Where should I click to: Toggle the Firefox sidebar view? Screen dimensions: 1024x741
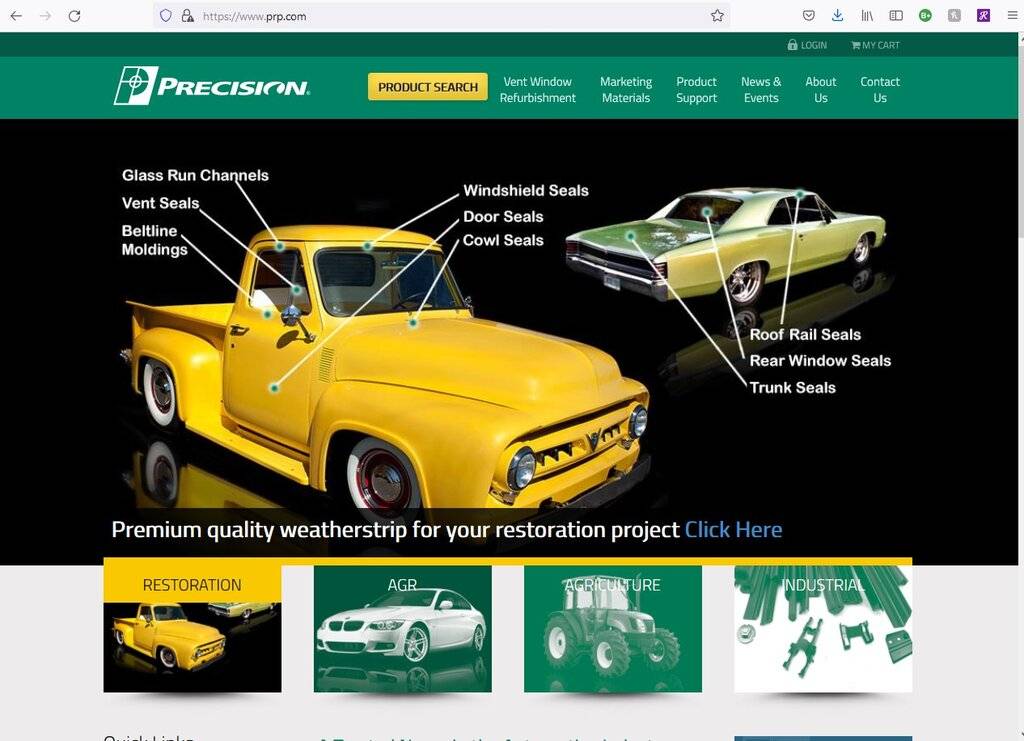pos(896,16)
